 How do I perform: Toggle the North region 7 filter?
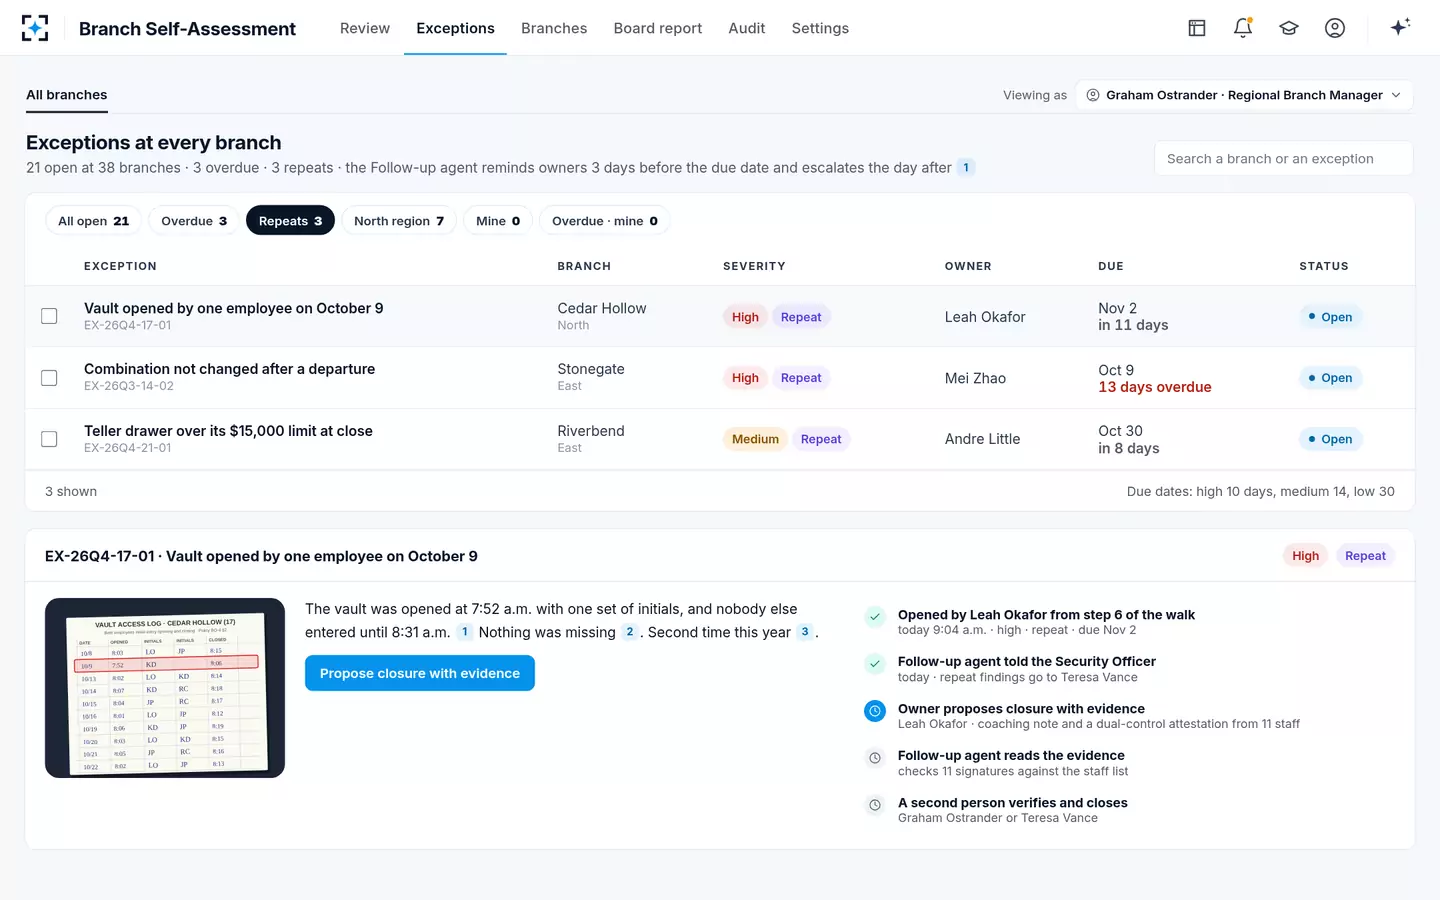(399, 221)
